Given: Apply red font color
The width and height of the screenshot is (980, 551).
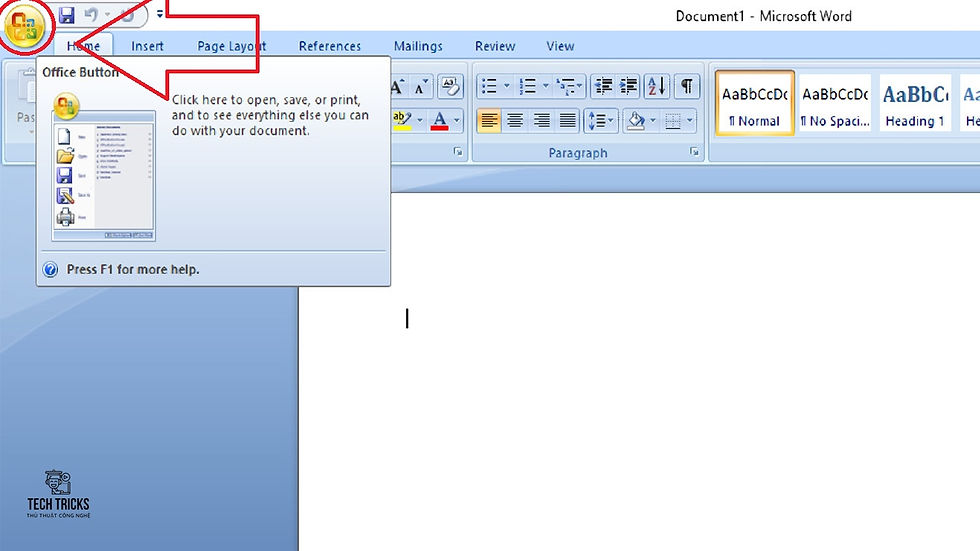Looking at the screenshot, I should 439,120.
